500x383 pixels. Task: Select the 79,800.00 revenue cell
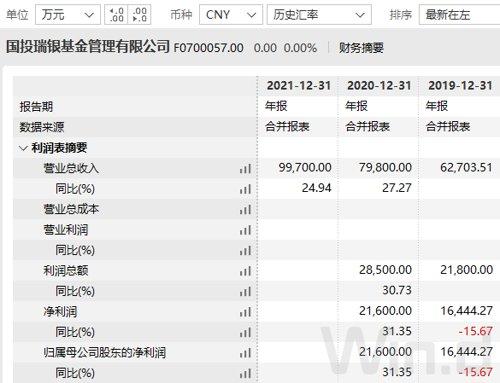(x=385, y=167)
